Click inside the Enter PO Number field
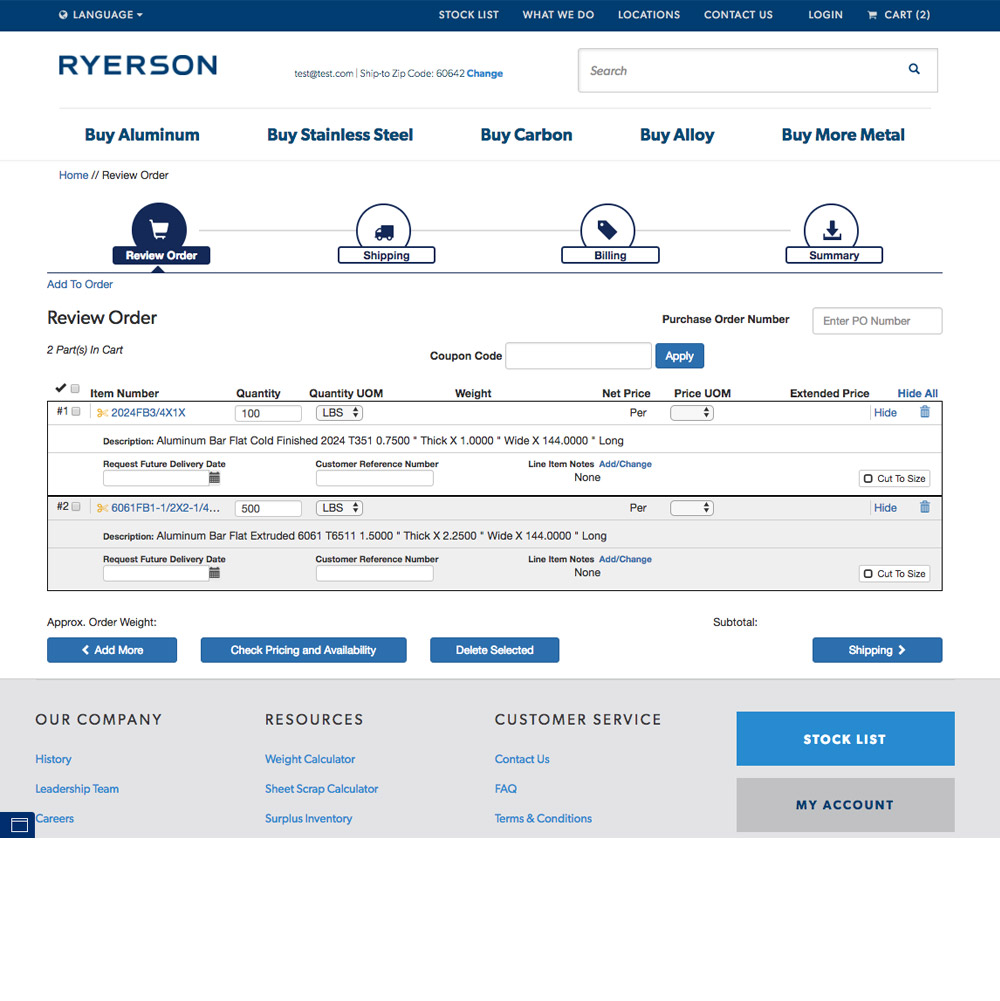 tap(877, 320)
